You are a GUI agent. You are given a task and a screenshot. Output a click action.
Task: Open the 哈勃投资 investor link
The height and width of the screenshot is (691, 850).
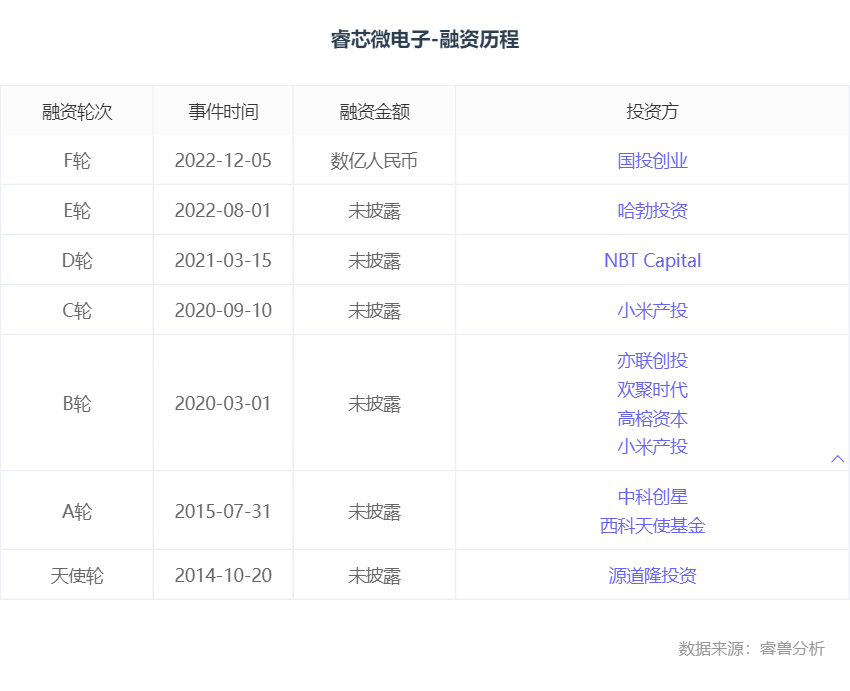click(x=652, y=211)
